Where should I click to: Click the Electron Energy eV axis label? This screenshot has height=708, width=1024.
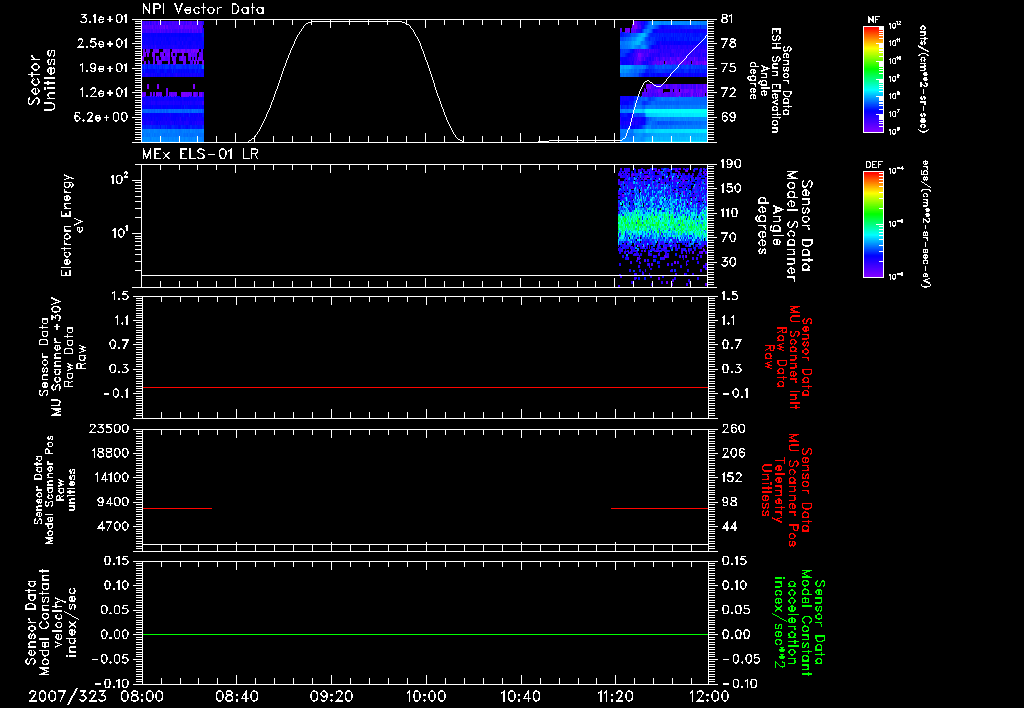click(72, 225)
